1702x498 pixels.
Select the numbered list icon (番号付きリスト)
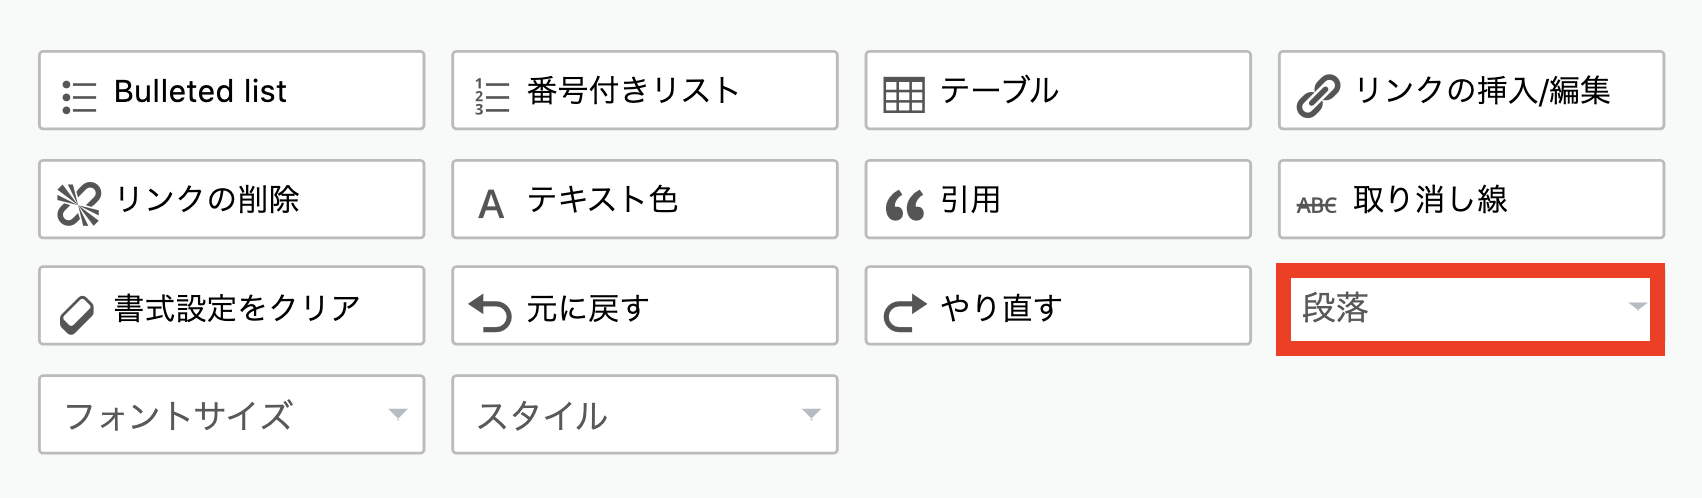pyautogui.click(x=492, y=96)
